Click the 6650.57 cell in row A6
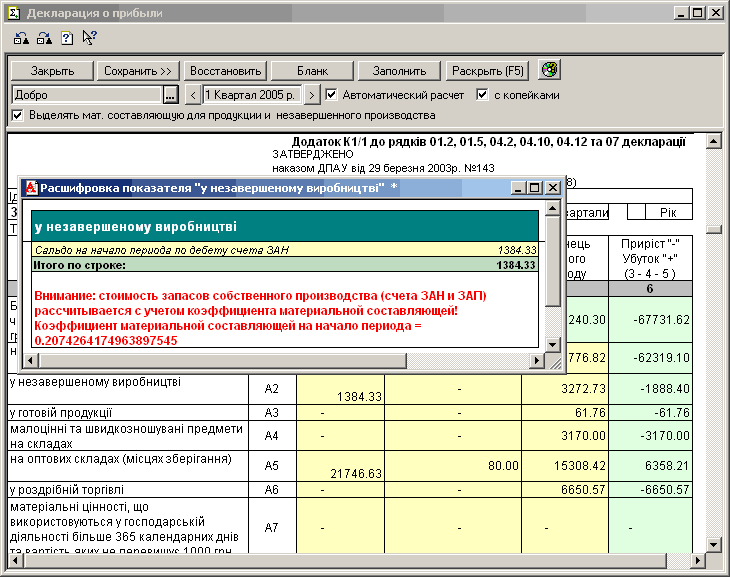730x577 pixels. click(565, 489)
